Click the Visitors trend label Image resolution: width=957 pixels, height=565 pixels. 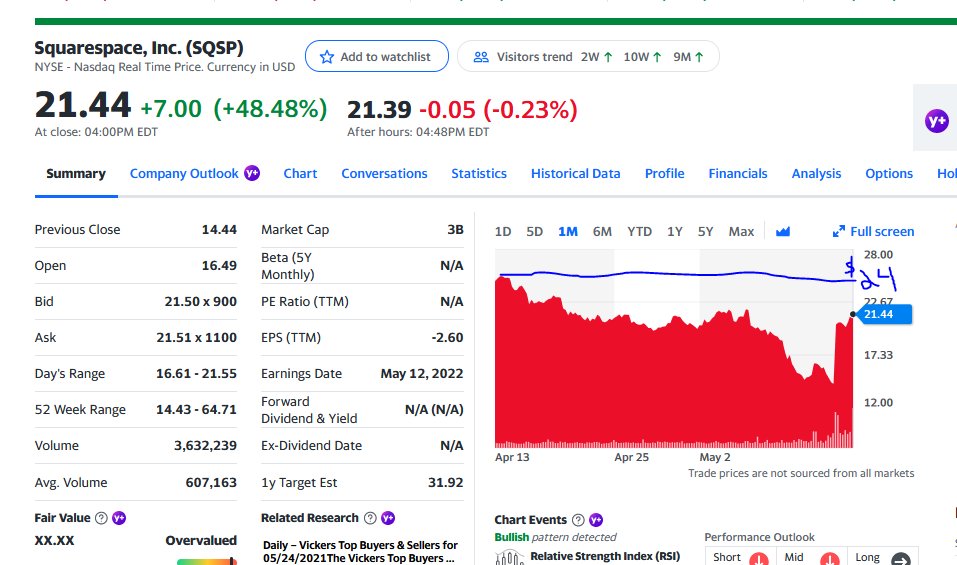[535, 57]
